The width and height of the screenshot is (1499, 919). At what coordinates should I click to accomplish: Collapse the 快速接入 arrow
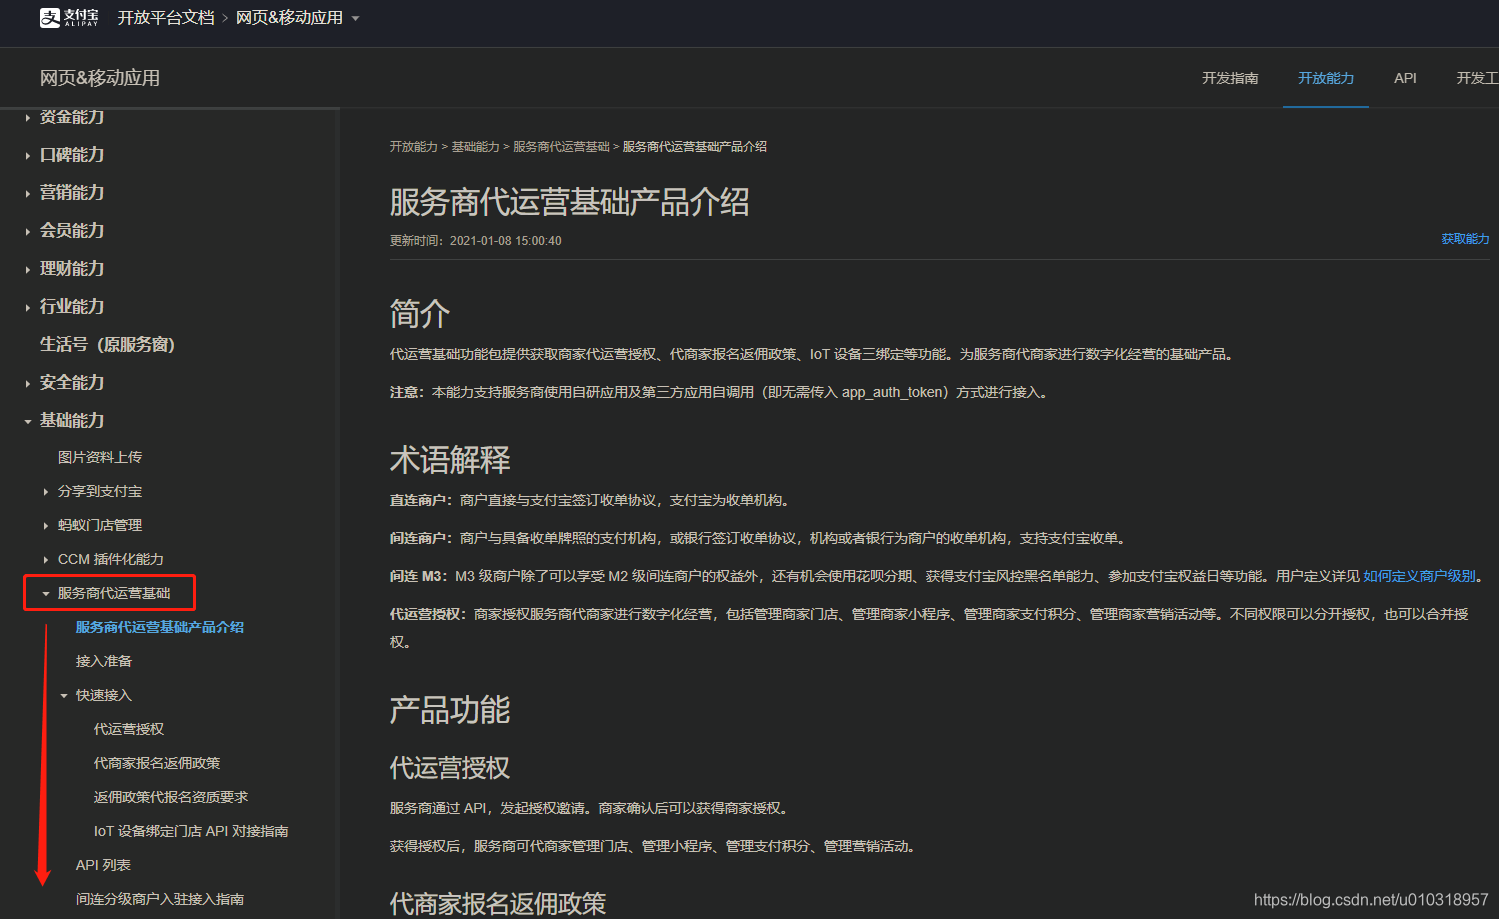point(64,696)
